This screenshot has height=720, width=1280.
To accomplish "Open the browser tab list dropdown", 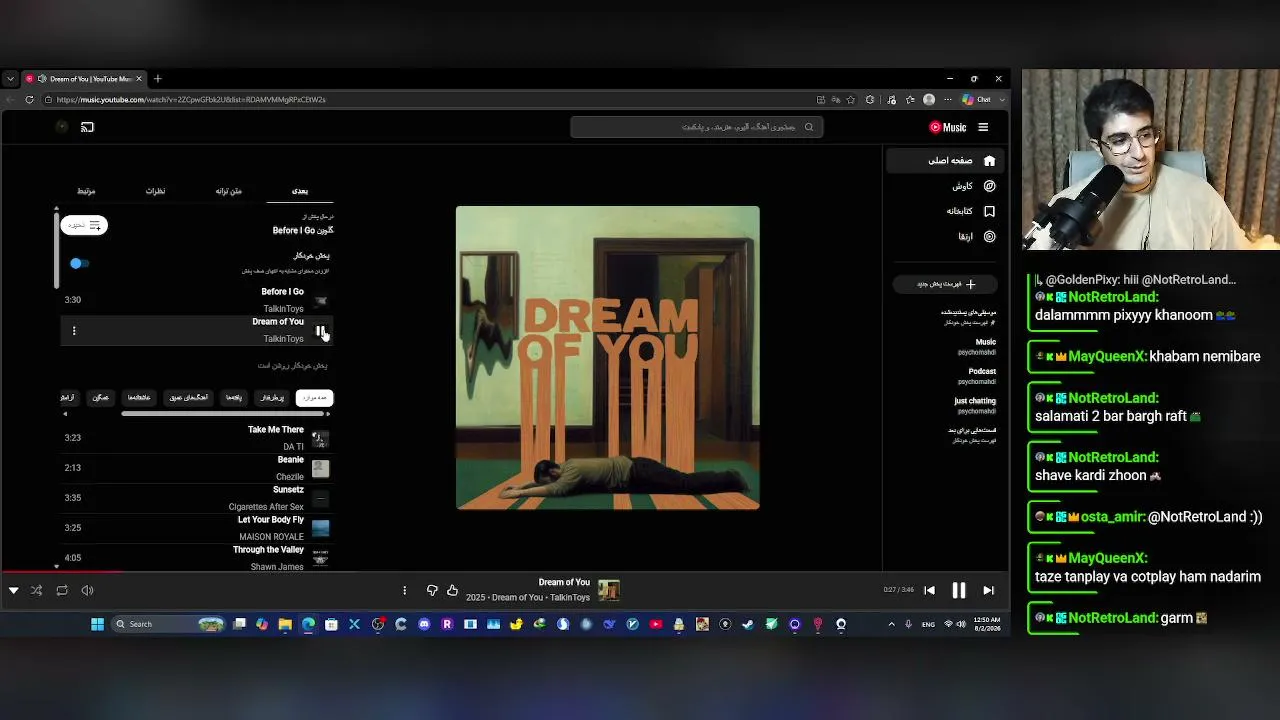I will pos(10,79).
